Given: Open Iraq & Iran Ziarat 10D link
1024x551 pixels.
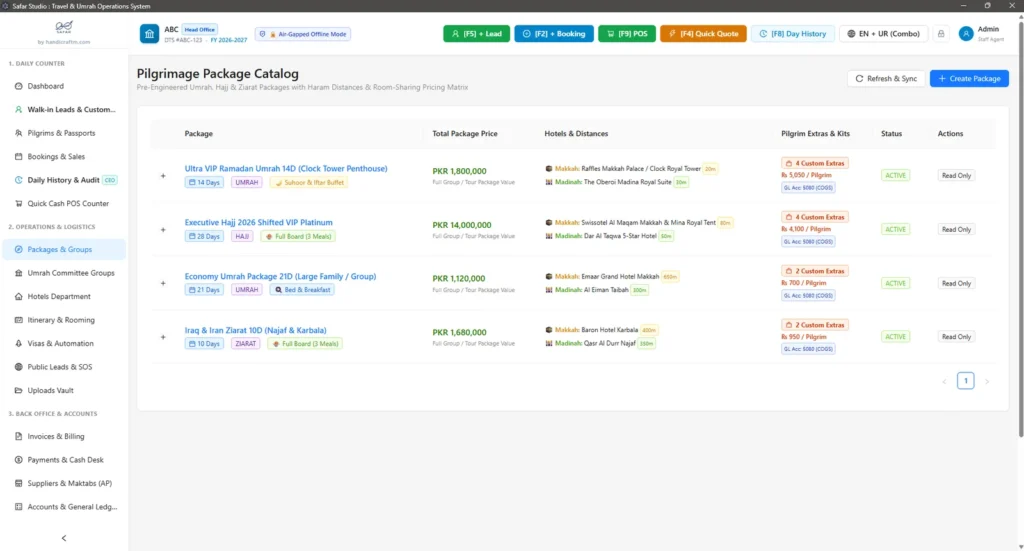Looking at the screenshot, I should [x=255, y=330].
